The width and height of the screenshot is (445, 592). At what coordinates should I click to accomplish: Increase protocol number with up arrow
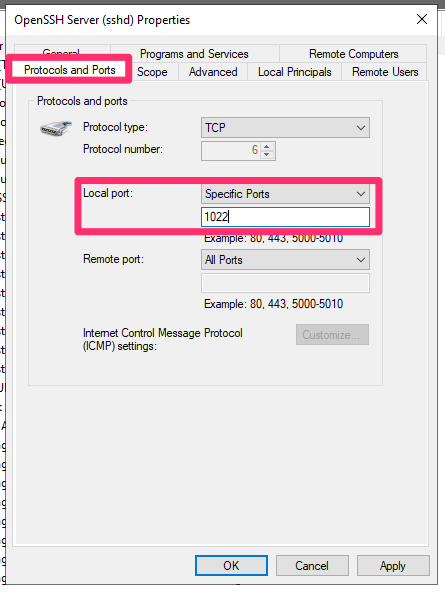(267, 146)
